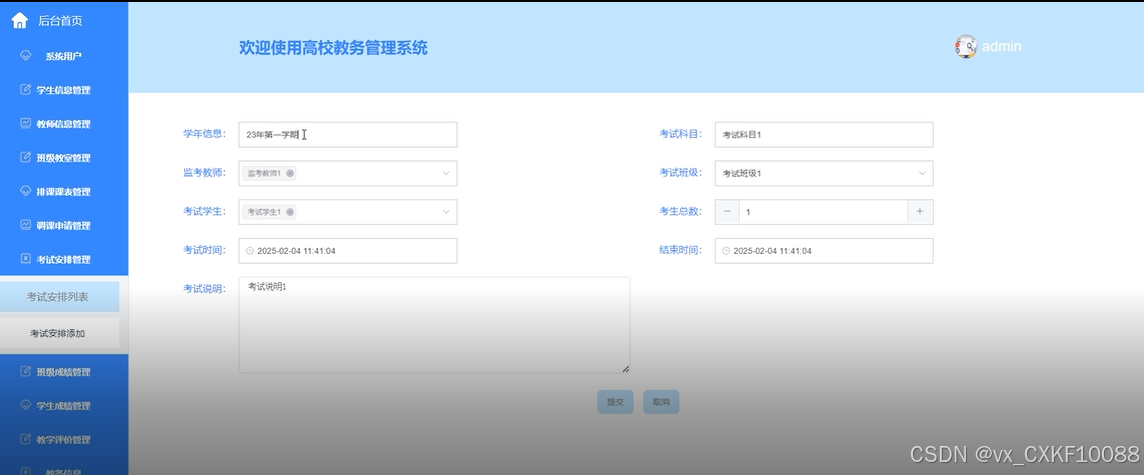Expand the 教师信息管理 menu

[x=64, y=123]
